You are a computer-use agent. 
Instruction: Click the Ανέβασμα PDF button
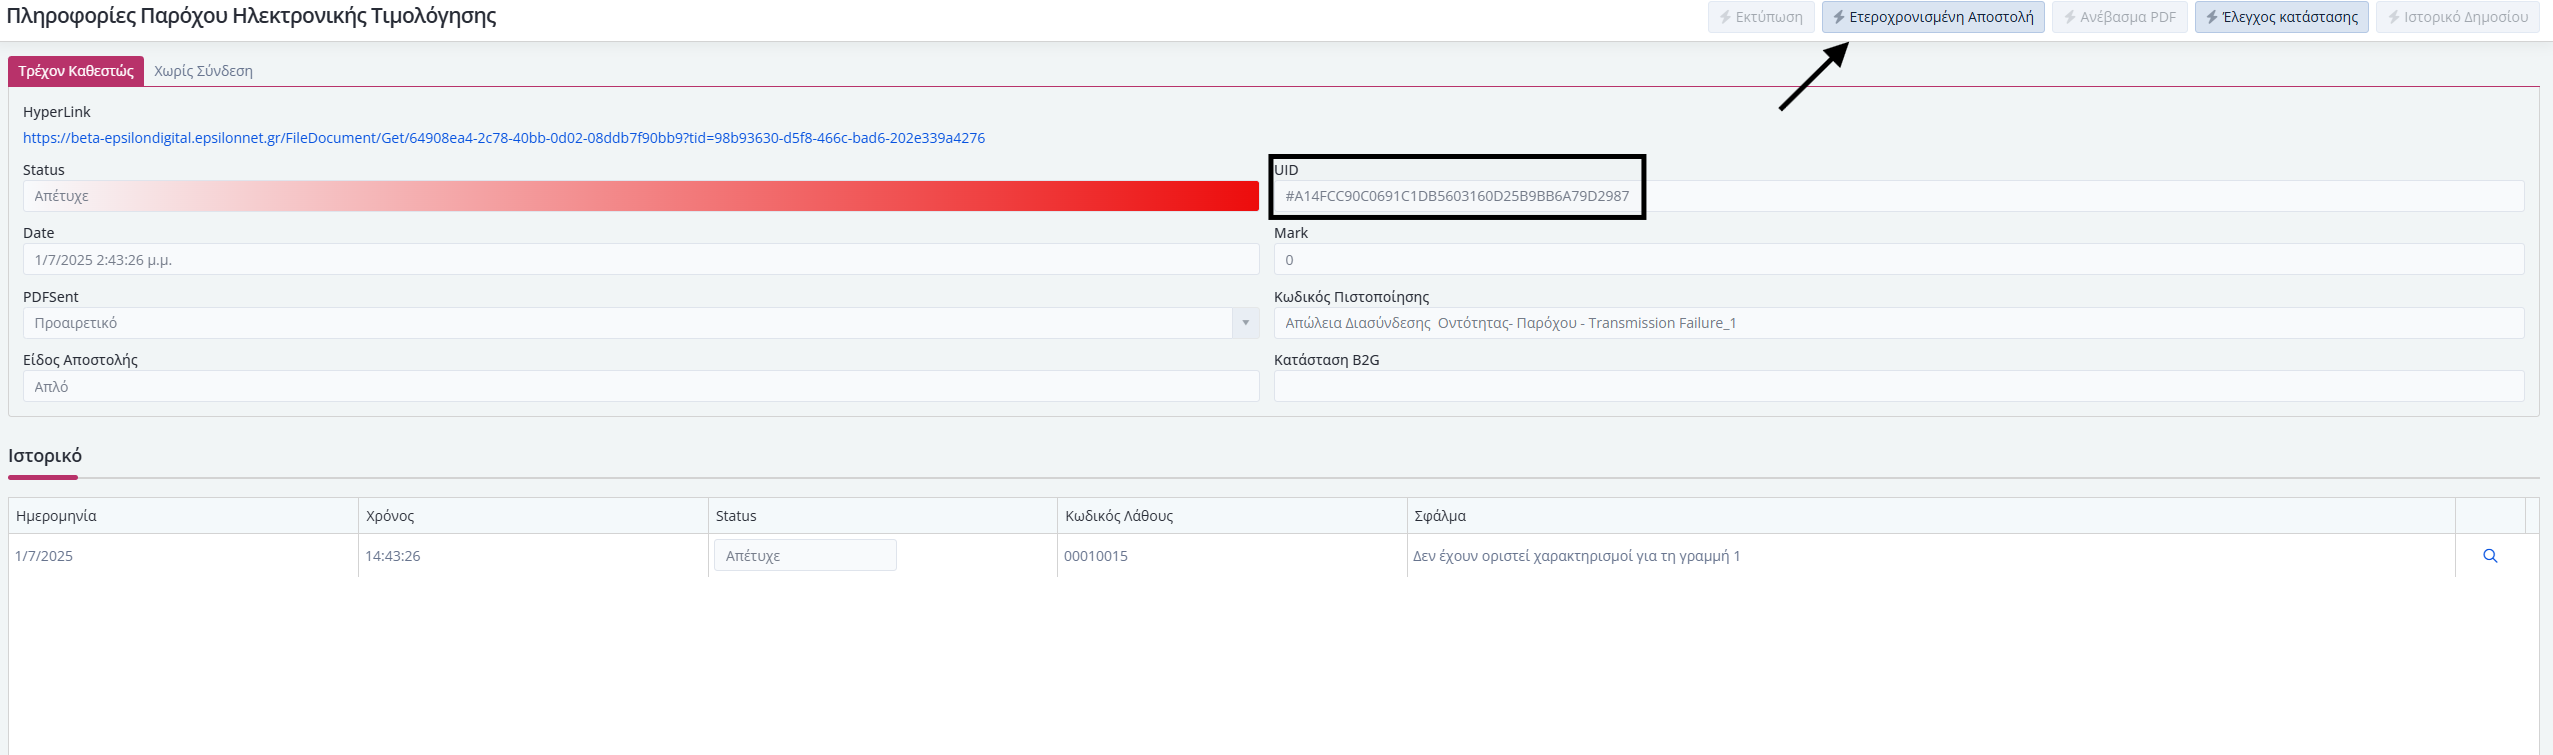point(2120,17)
